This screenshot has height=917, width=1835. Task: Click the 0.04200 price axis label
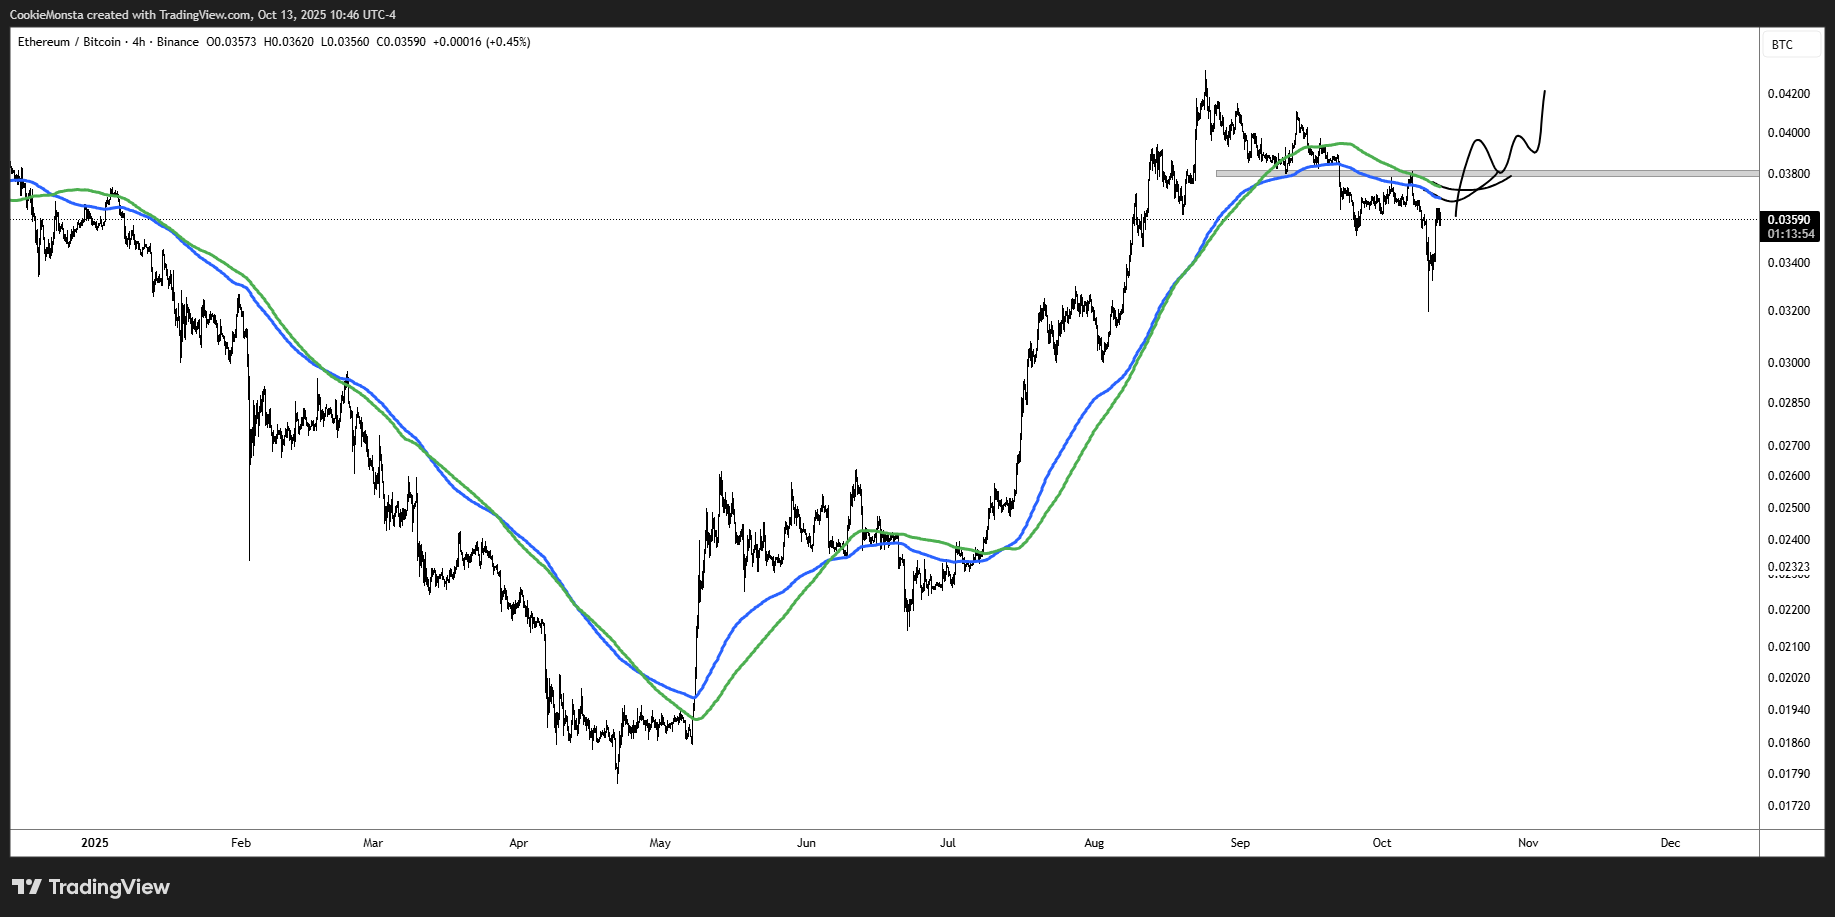pyautogui.click(x=1788, y=94)
